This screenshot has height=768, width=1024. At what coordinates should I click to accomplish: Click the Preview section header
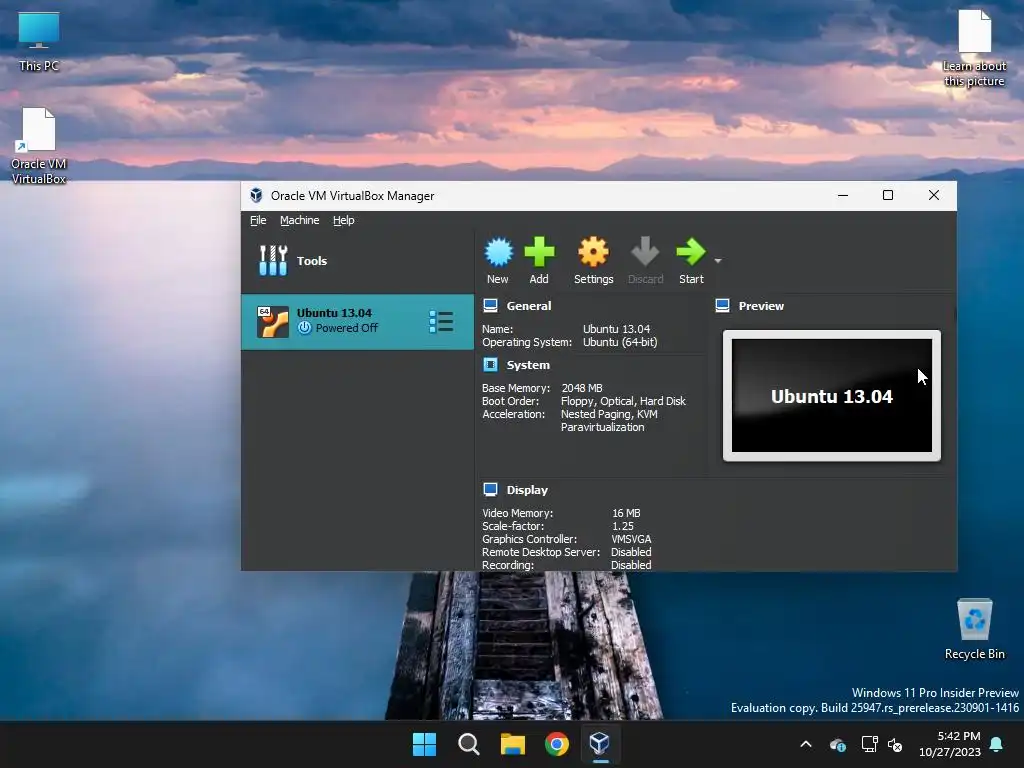point(761,306)
